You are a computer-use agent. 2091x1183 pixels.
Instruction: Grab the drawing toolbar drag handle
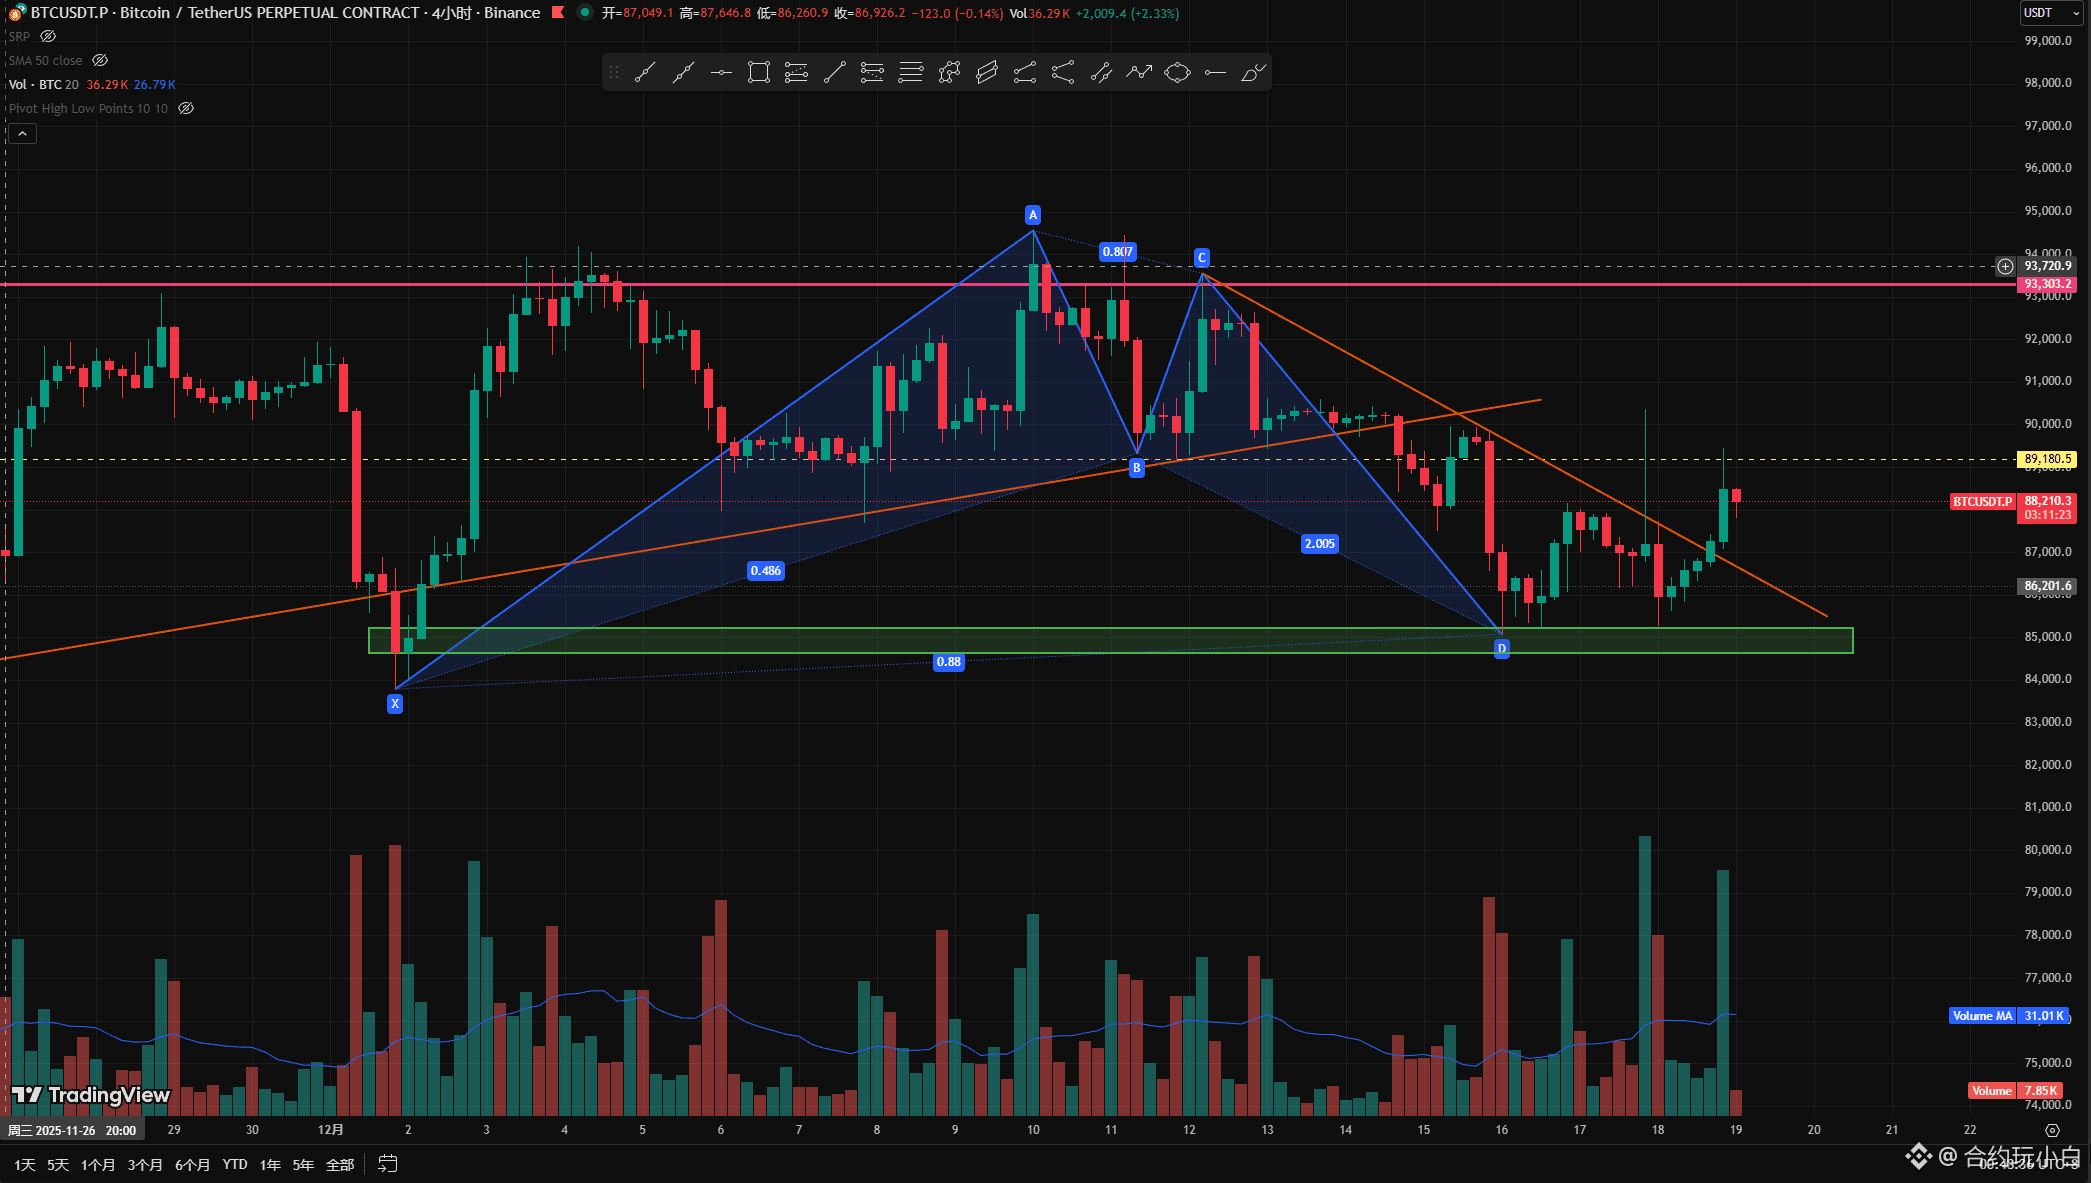(614, 72)
